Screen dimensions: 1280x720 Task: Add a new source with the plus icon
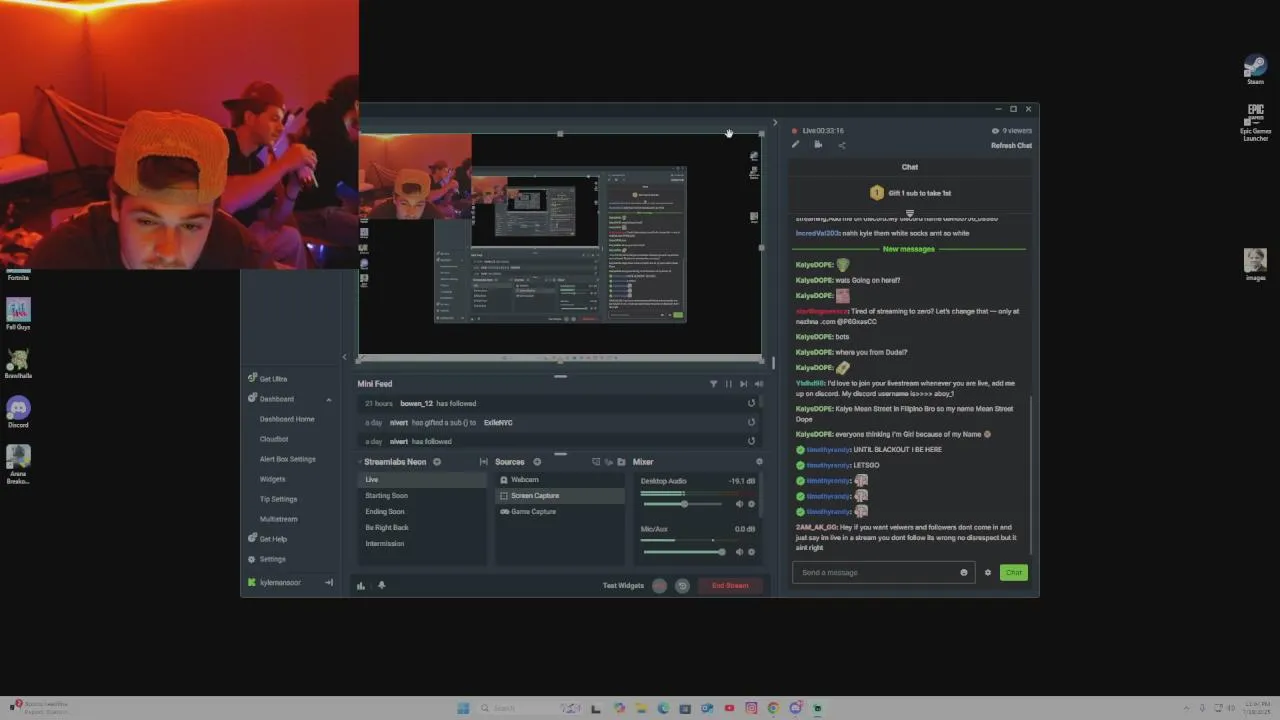[x=537, y=462]
